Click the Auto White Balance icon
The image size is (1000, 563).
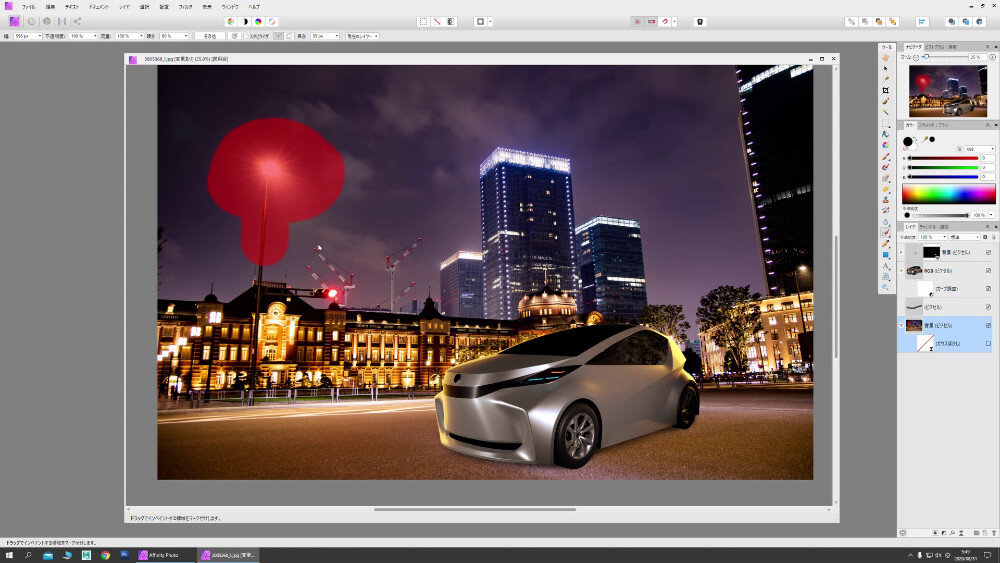(273, 21)
